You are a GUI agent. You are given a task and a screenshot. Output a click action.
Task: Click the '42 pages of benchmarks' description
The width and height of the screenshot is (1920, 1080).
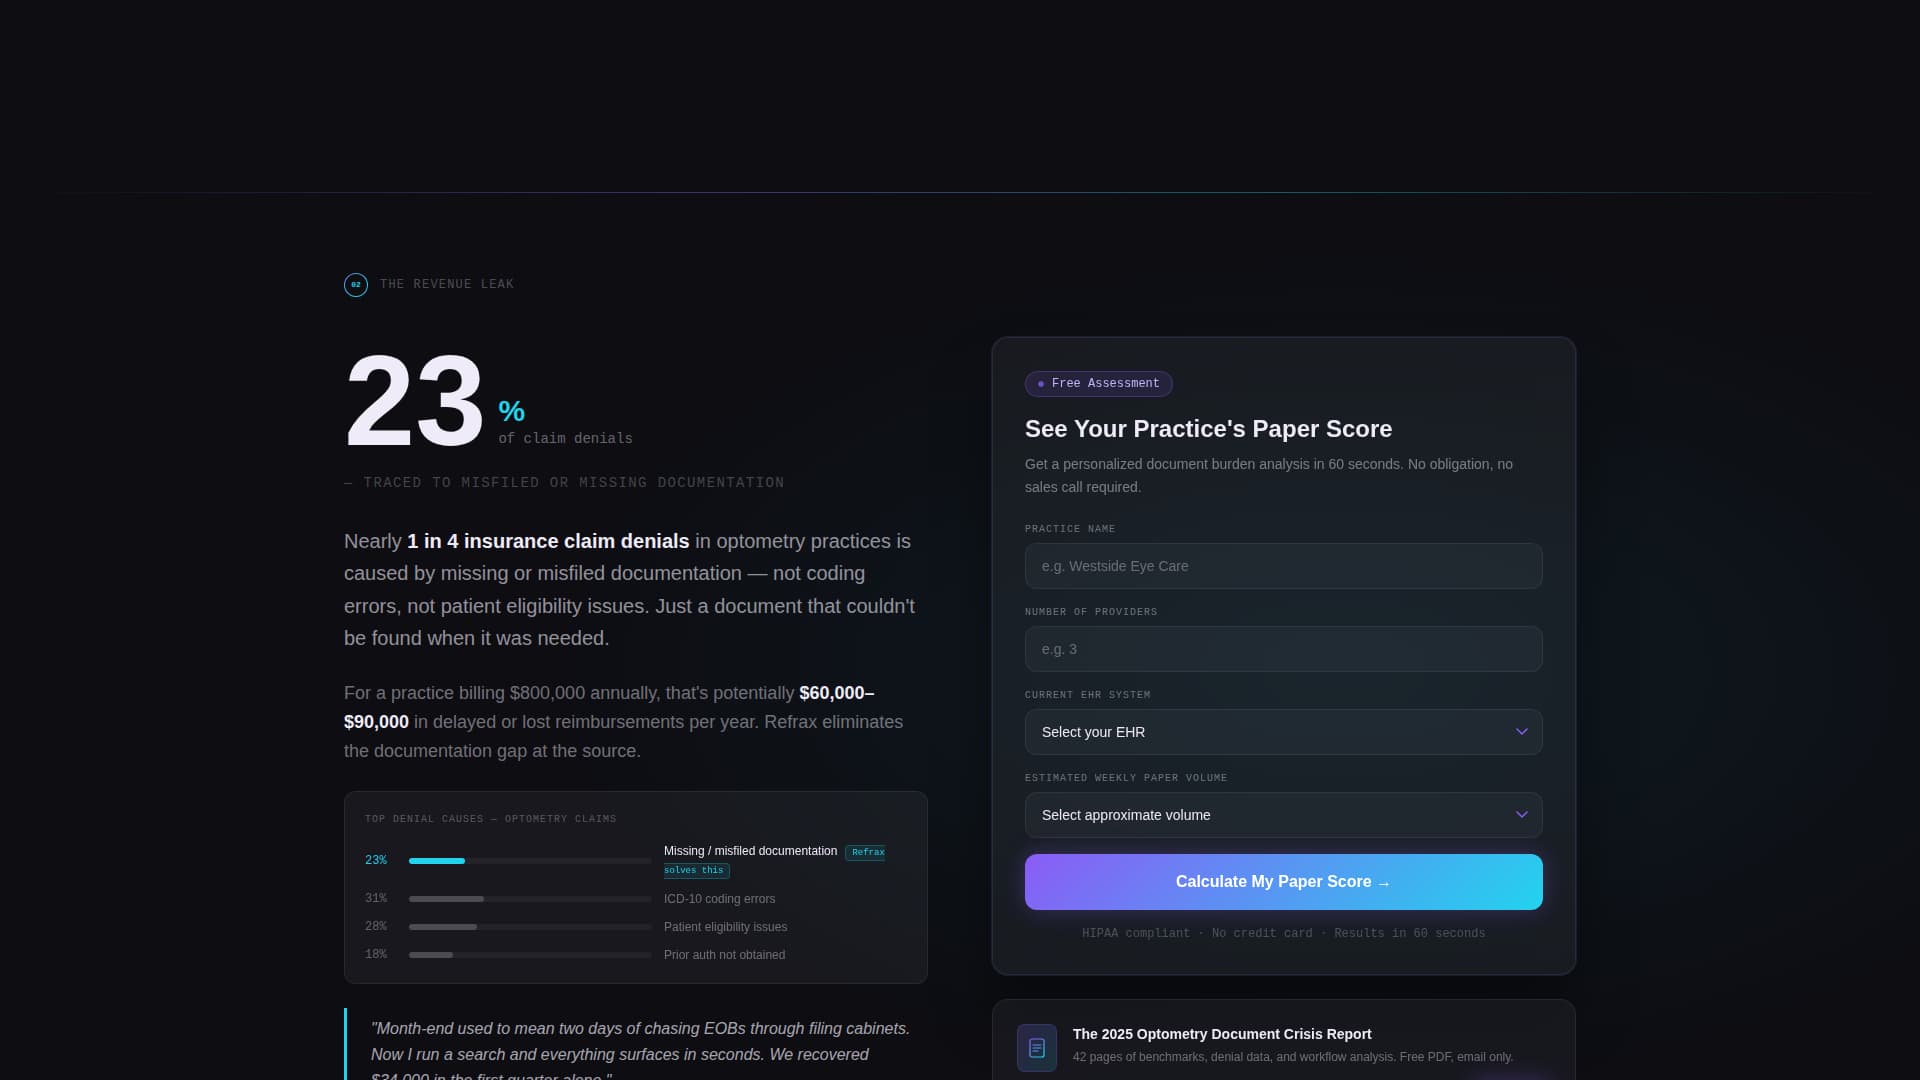1292,1057
